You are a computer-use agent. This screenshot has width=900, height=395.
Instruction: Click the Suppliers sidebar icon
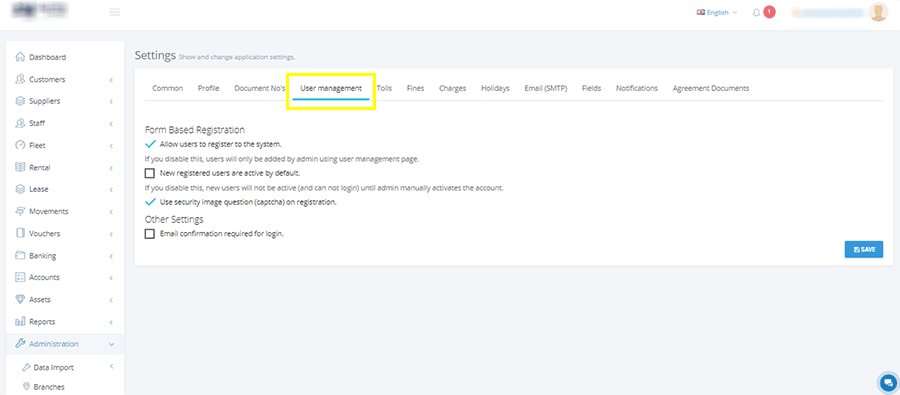pos(20,101)
